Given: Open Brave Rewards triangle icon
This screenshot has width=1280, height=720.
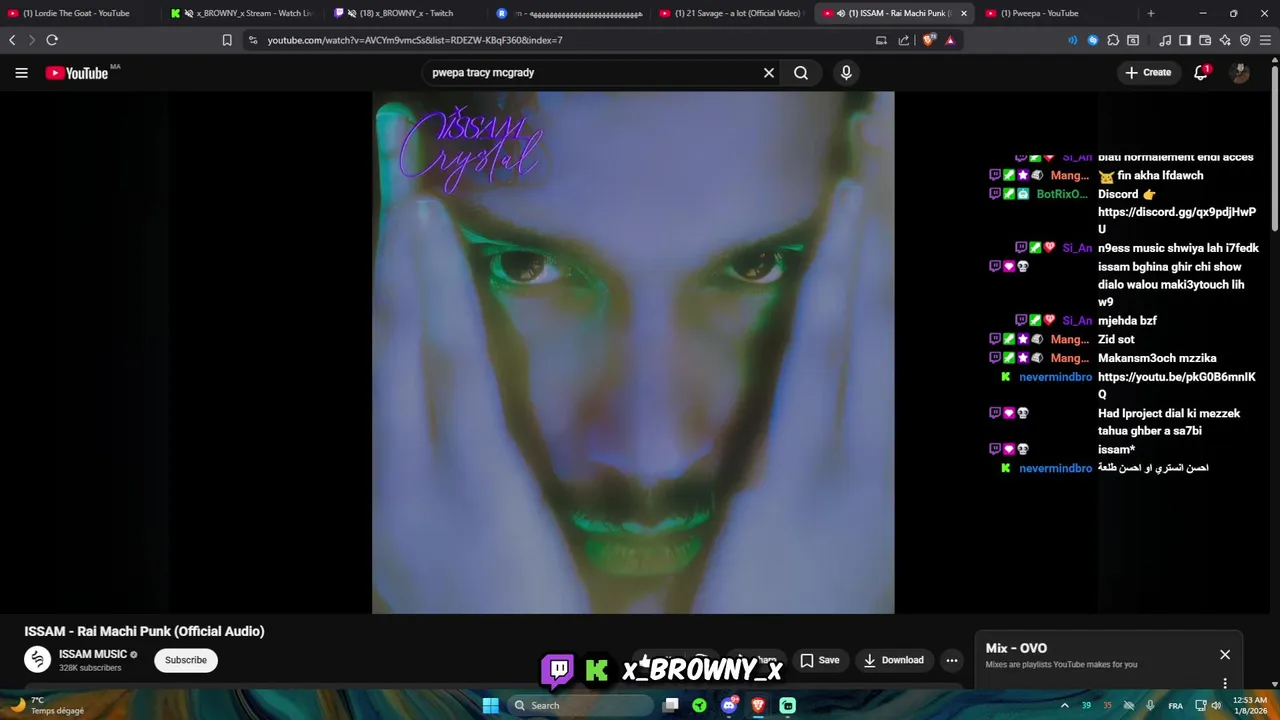Looking at the screenshot, I should click(950, 40).
